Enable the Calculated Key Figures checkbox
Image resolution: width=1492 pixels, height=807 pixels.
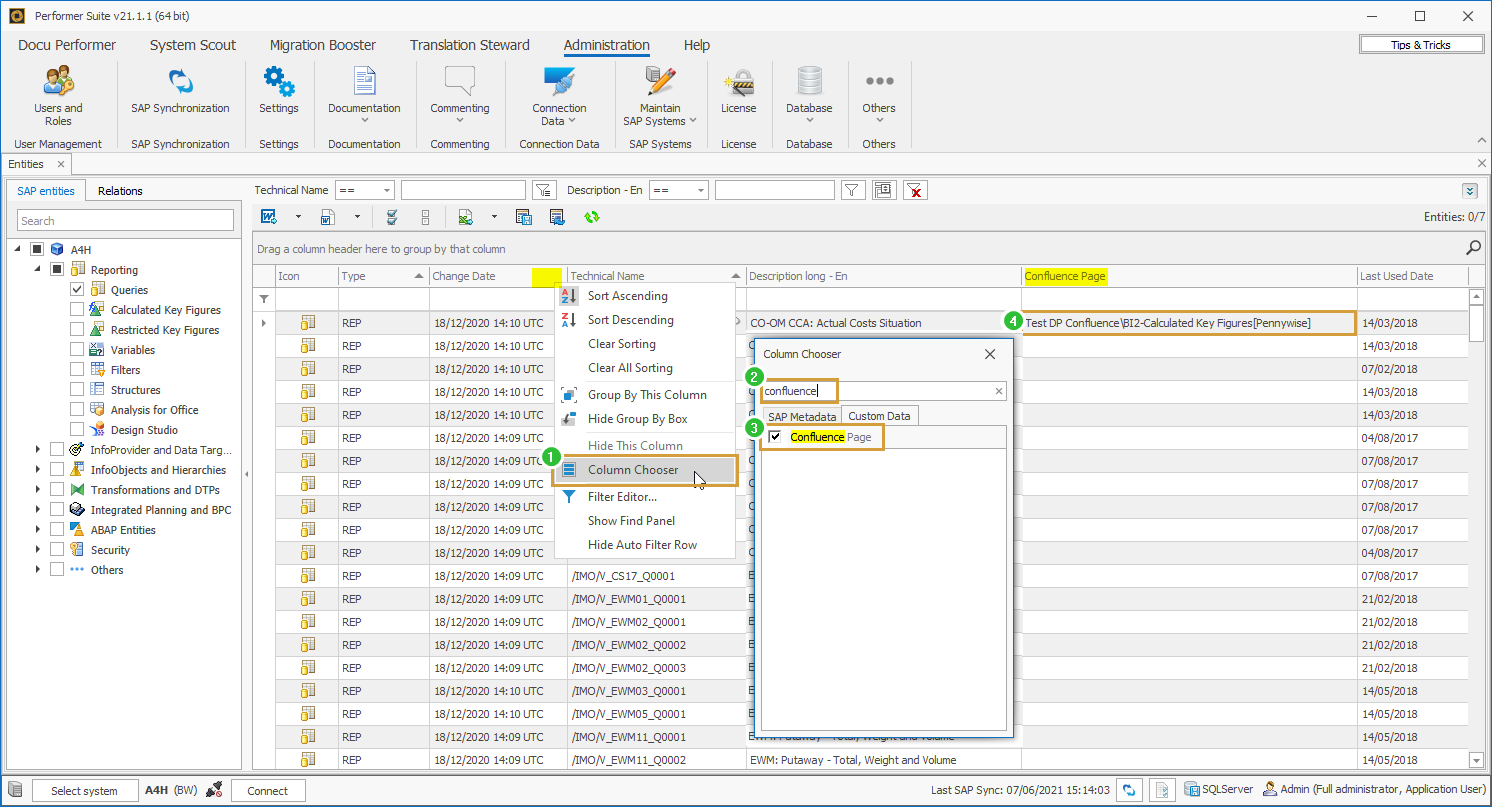[77, 310]
